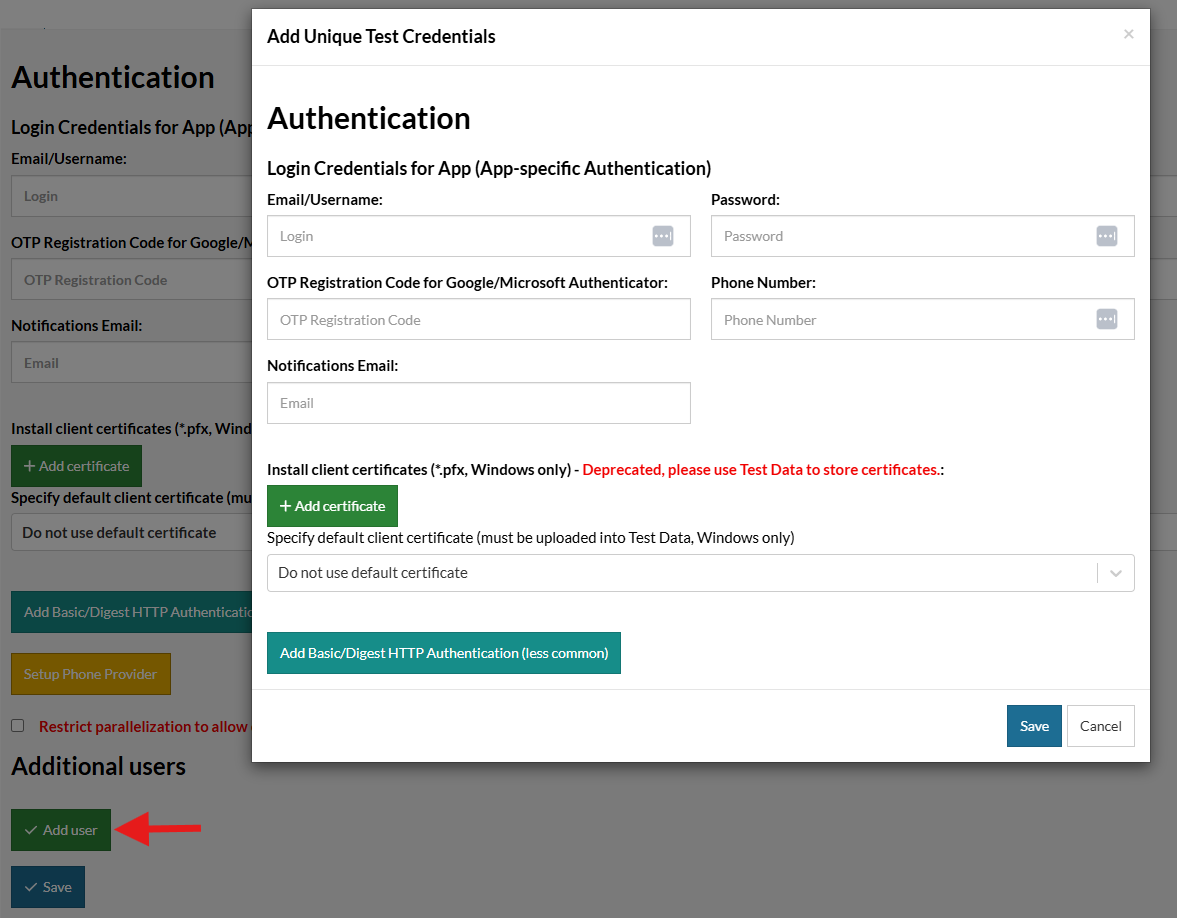Click the dropdown chevron arrow in dialog

click(1115, 573)
